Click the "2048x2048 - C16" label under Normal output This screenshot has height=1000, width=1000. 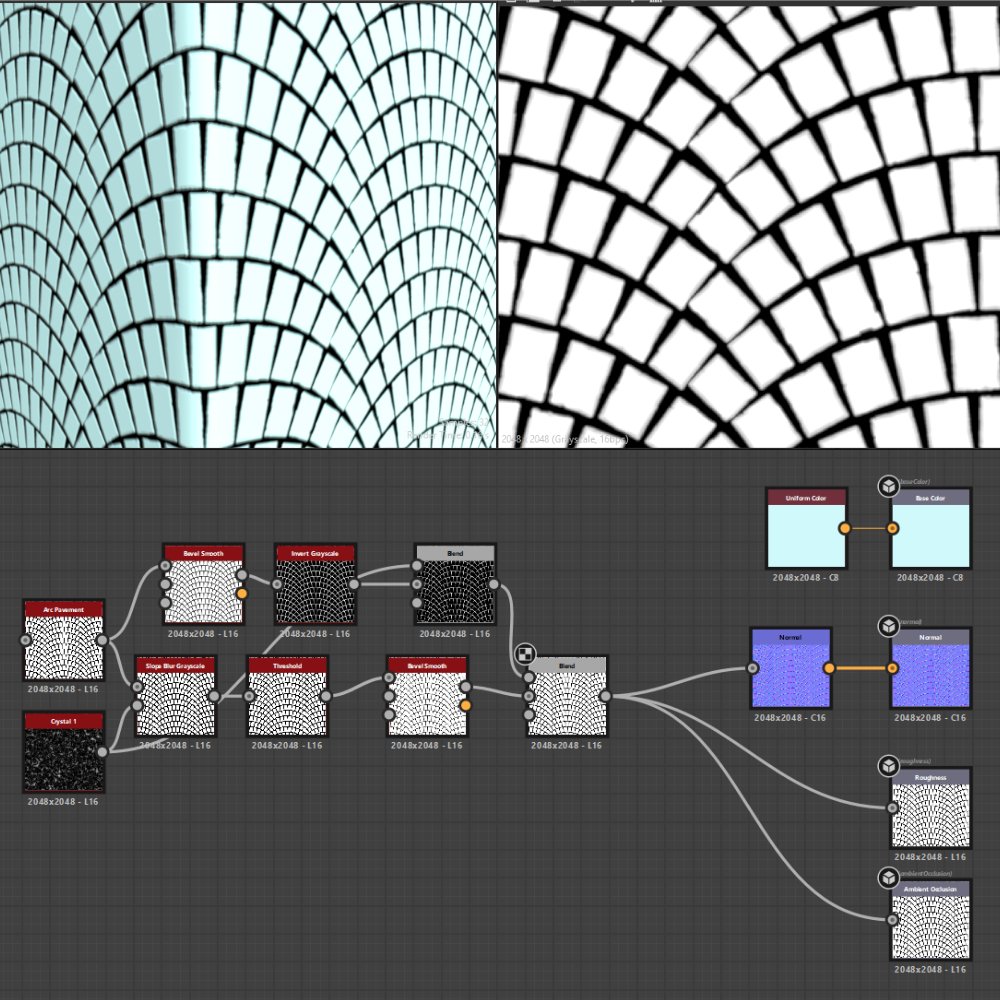point(930,717)
